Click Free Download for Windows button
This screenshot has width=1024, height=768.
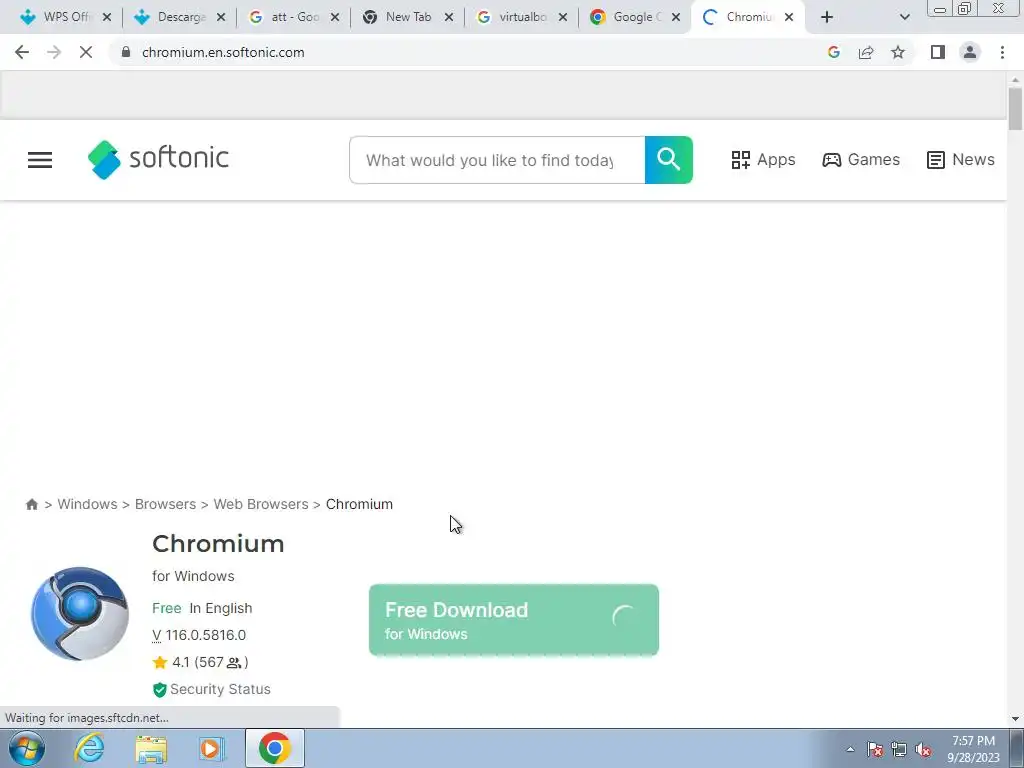click(514, 620)
